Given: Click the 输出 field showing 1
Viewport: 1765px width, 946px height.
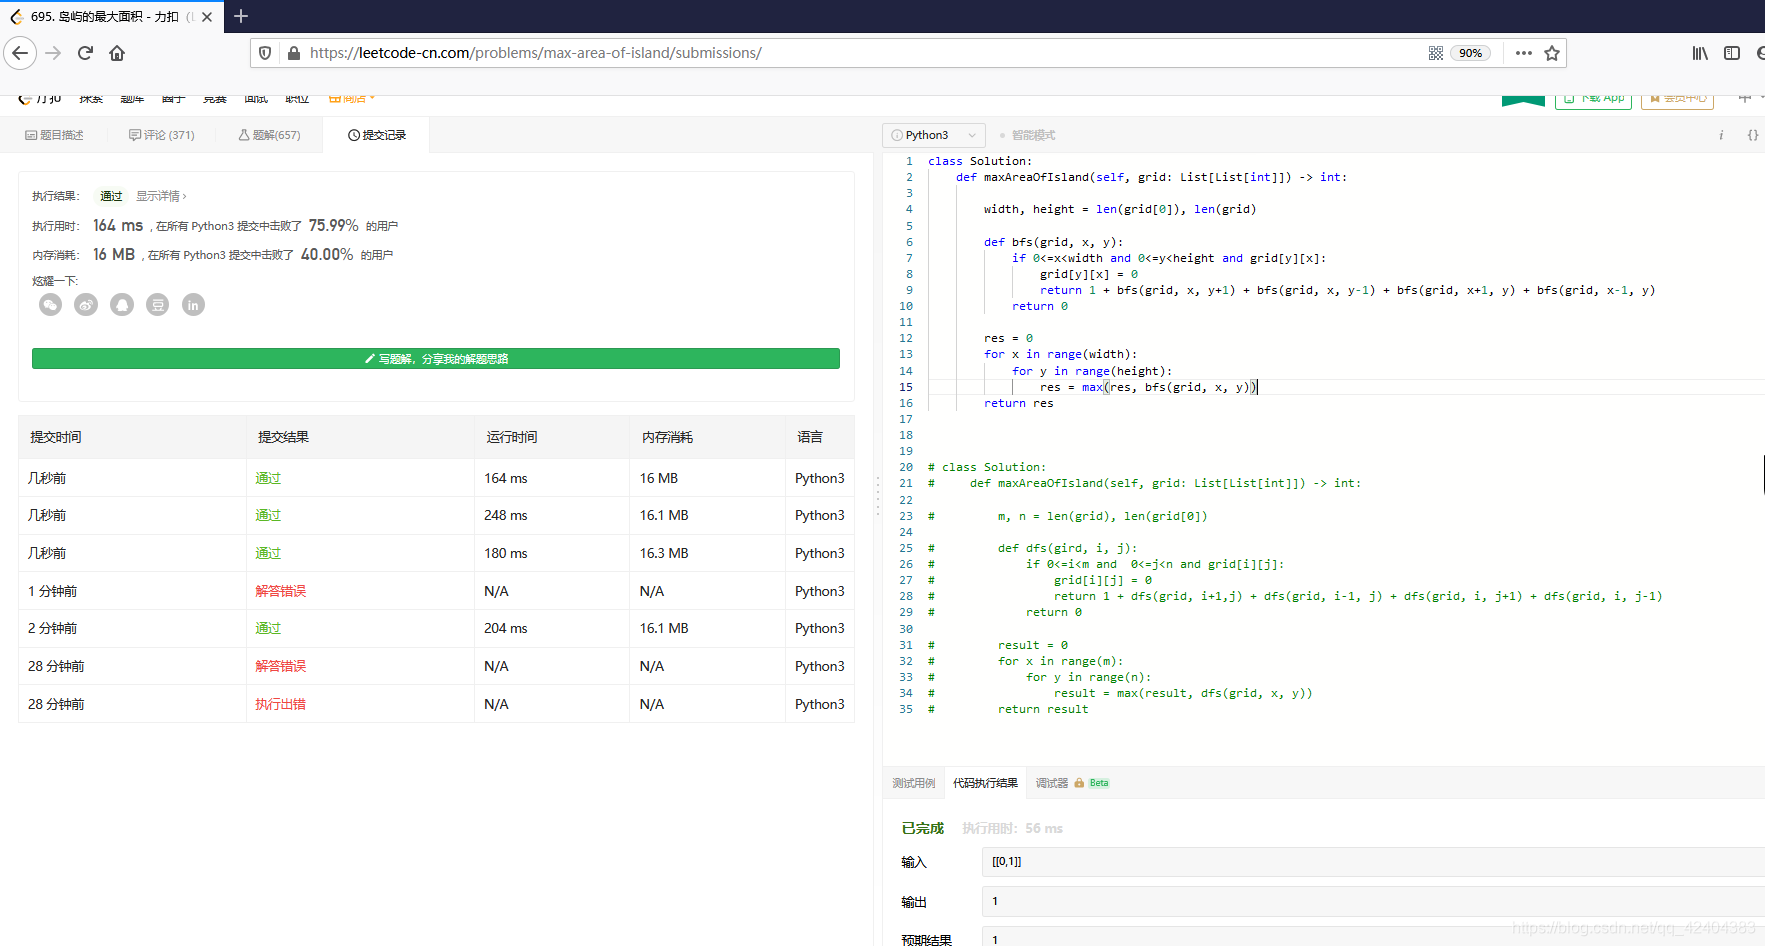Looking at the screenshot, I should coord(1373,901).
